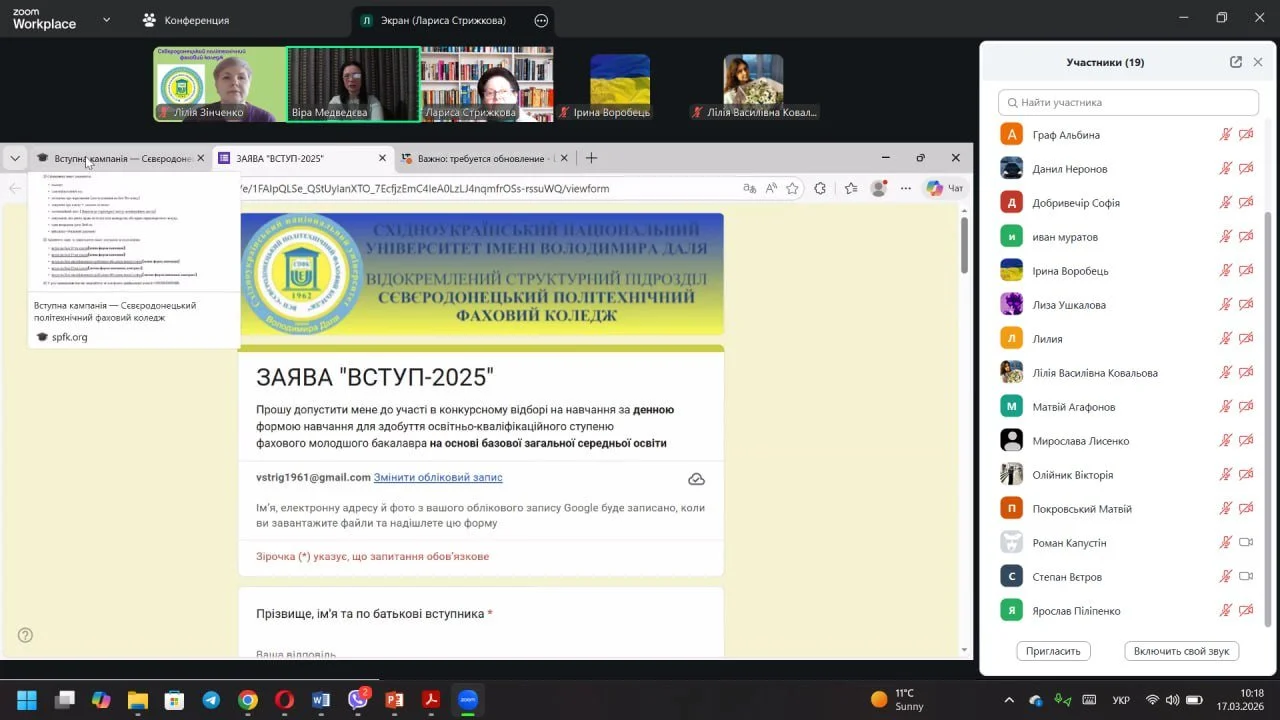This screenshot has height=720, width=1280.
Task: Click the browser translate page icon
Action: point(750,188)
